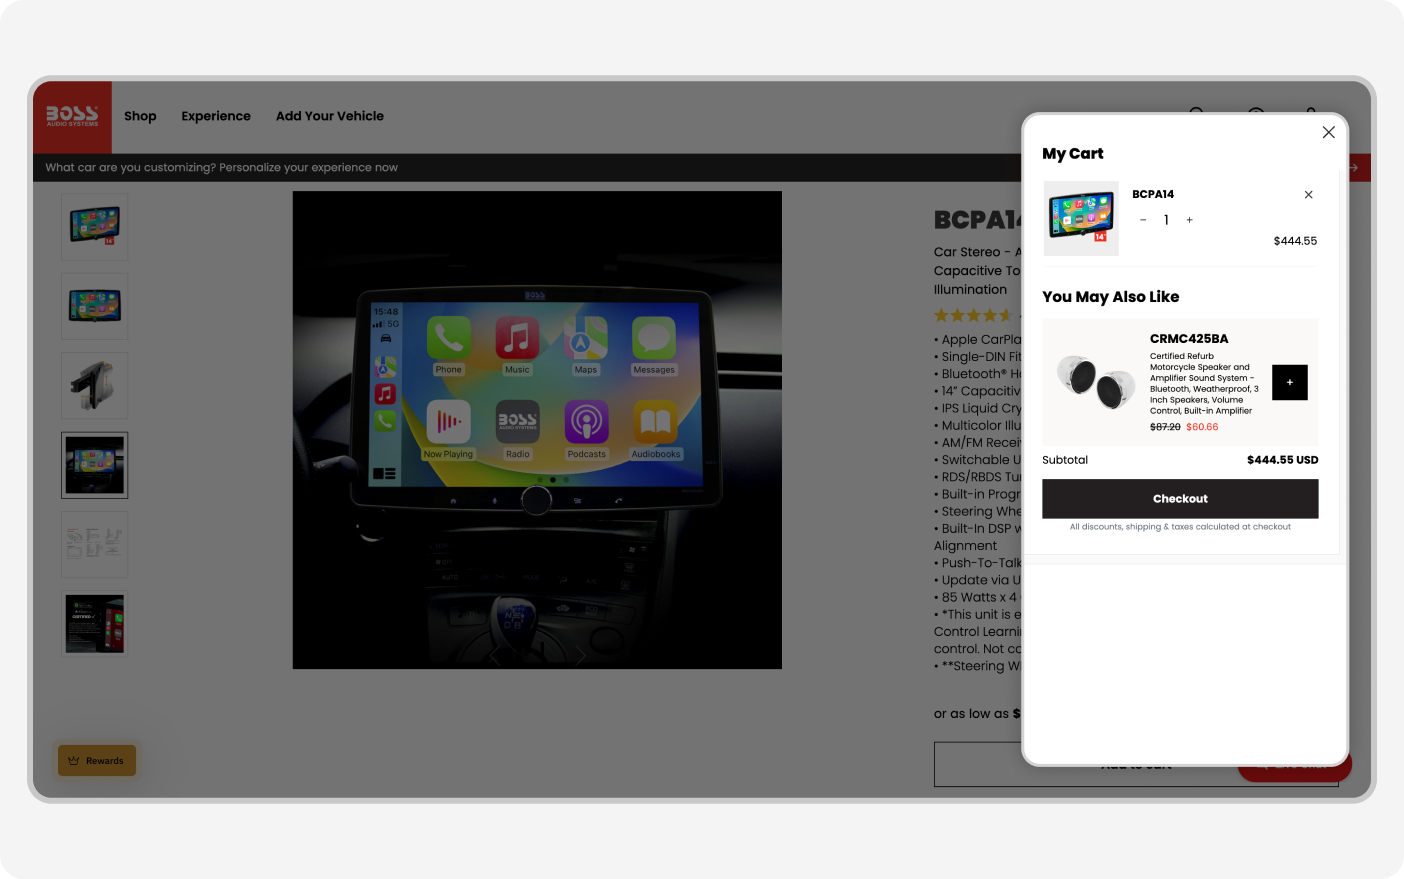This screenshot has height=879, width=1404.
Task: Decrease BCPA14 quantity with minus
Action: point(1143,220)
